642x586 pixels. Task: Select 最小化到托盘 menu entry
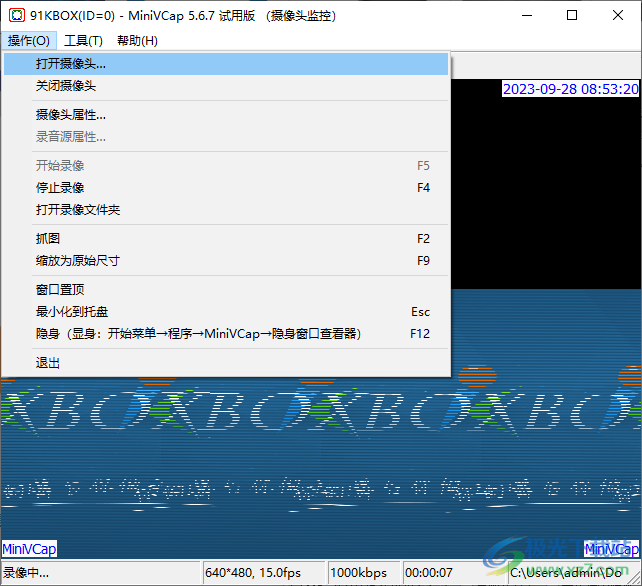[226, 312]
